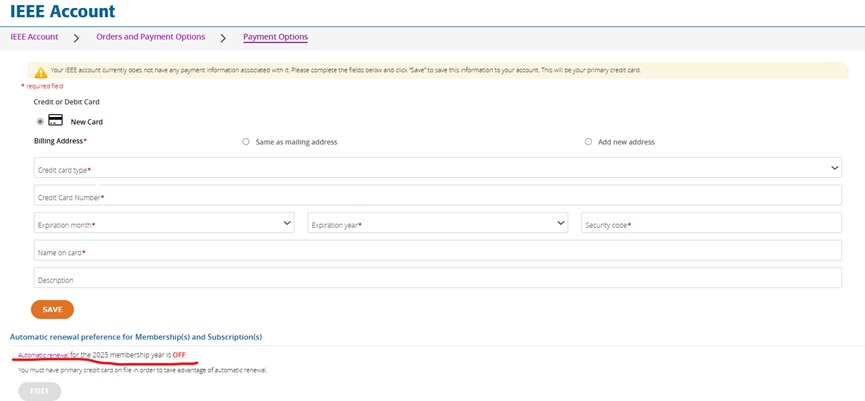Focus the Security code field

712,223
